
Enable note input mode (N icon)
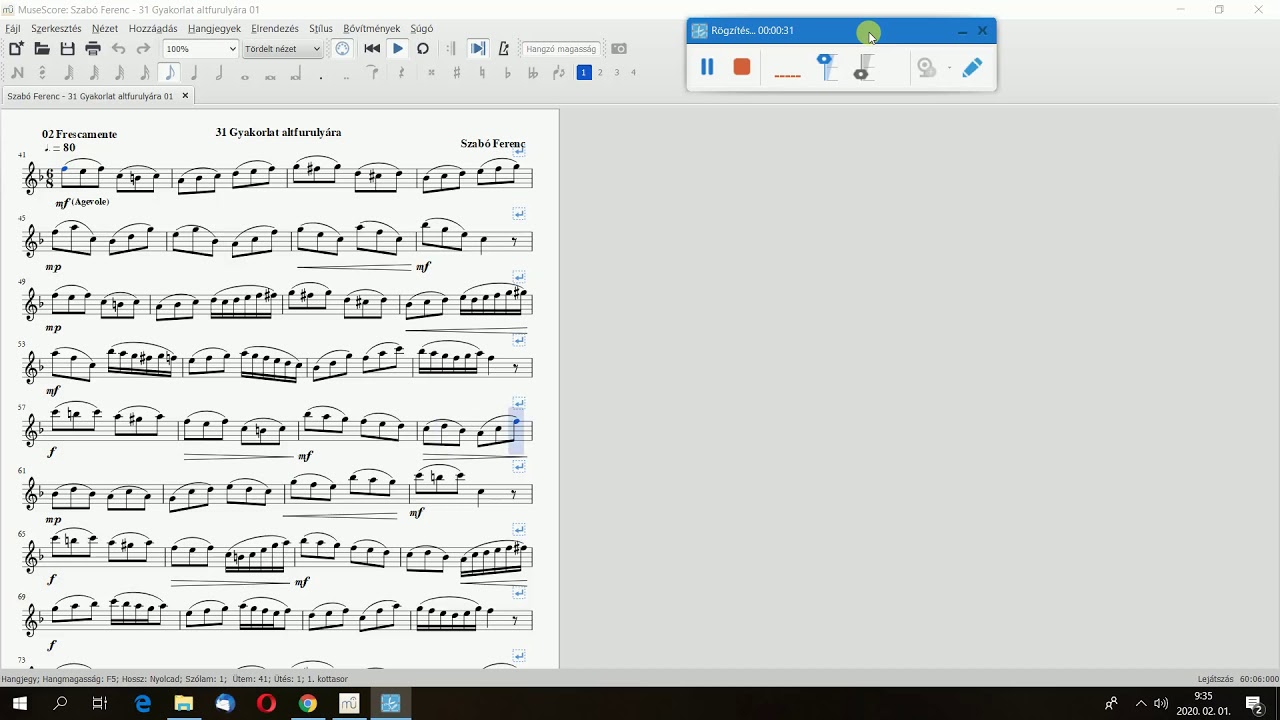(x=17, y=73)
